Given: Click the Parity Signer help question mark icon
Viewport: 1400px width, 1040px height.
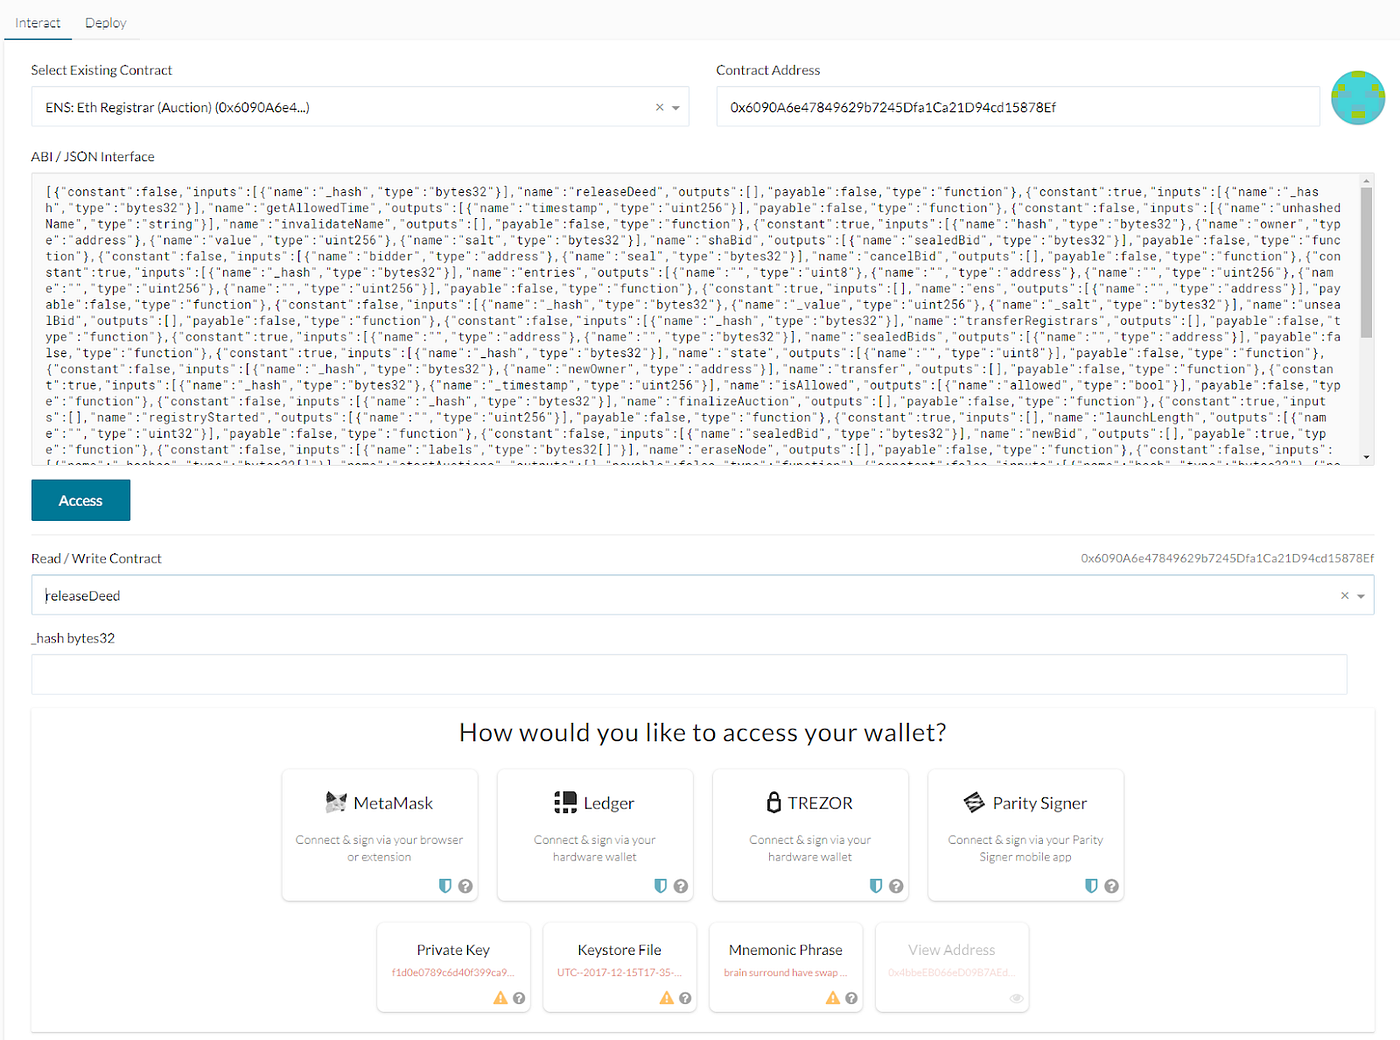Looking at the screenshot, I should click(x=1111, y=886).
